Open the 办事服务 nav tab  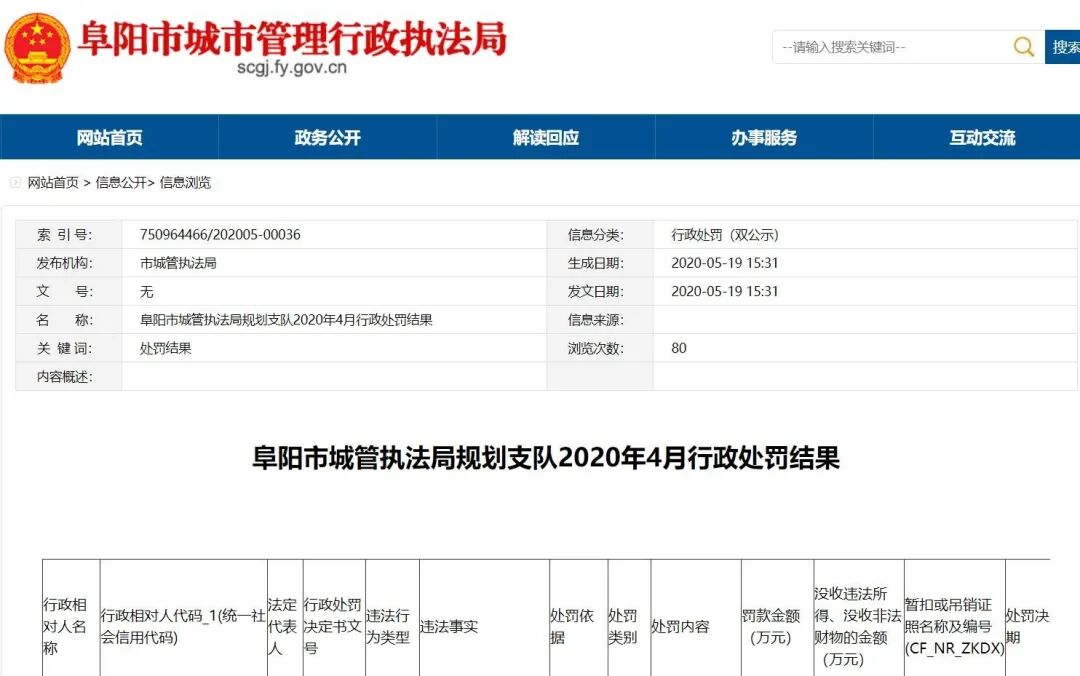765,137
